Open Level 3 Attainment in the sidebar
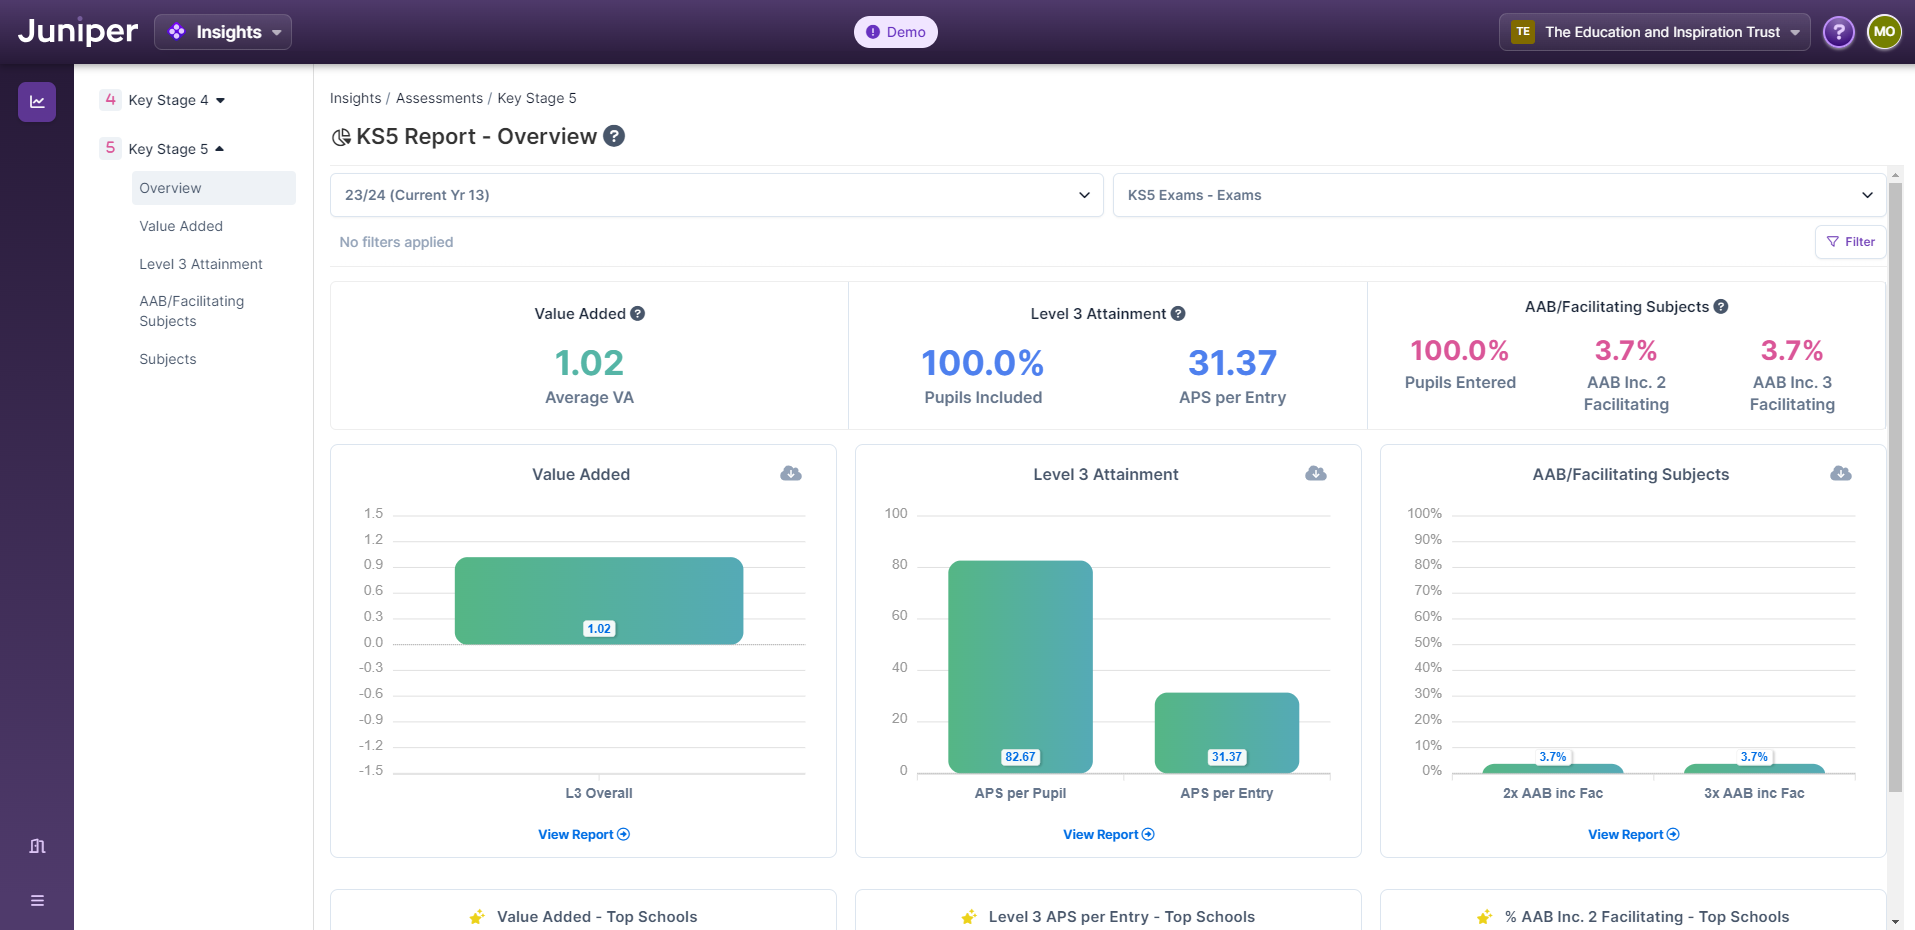1915x930 pixels. tap(201, 264)
